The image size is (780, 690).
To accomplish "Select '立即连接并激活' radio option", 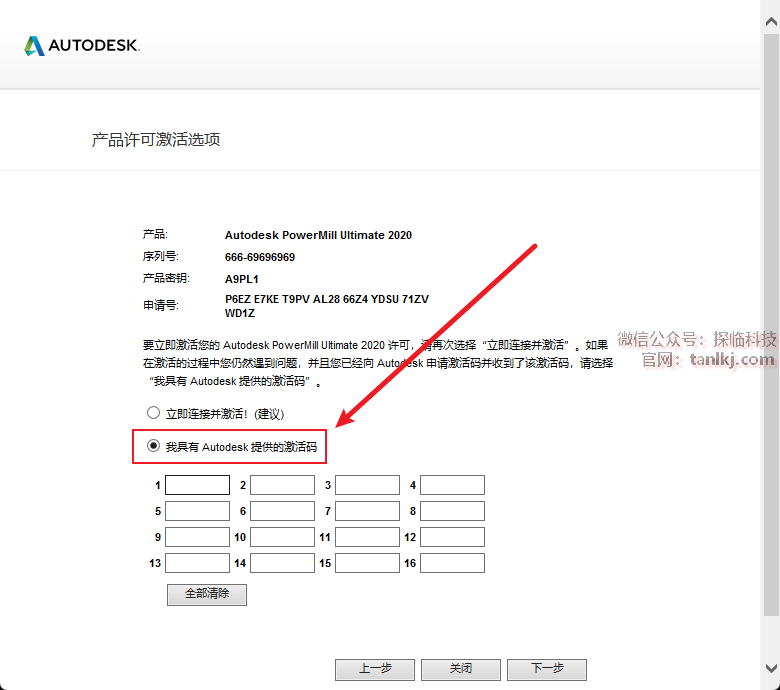I will tap(153, 413).
